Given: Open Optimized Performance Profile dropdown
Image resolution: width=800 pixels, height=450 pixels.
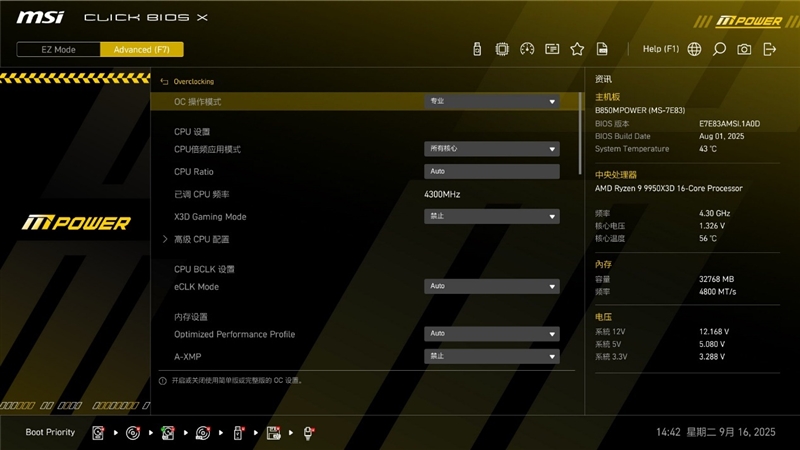Looking at the screenshot, I should click(492, 334).
